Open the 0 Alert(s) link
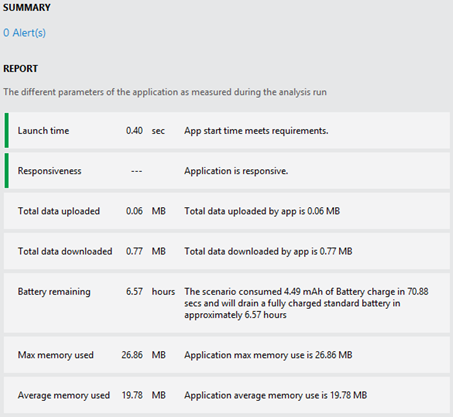This screenshot has width=453, height=417. point(24,33)
